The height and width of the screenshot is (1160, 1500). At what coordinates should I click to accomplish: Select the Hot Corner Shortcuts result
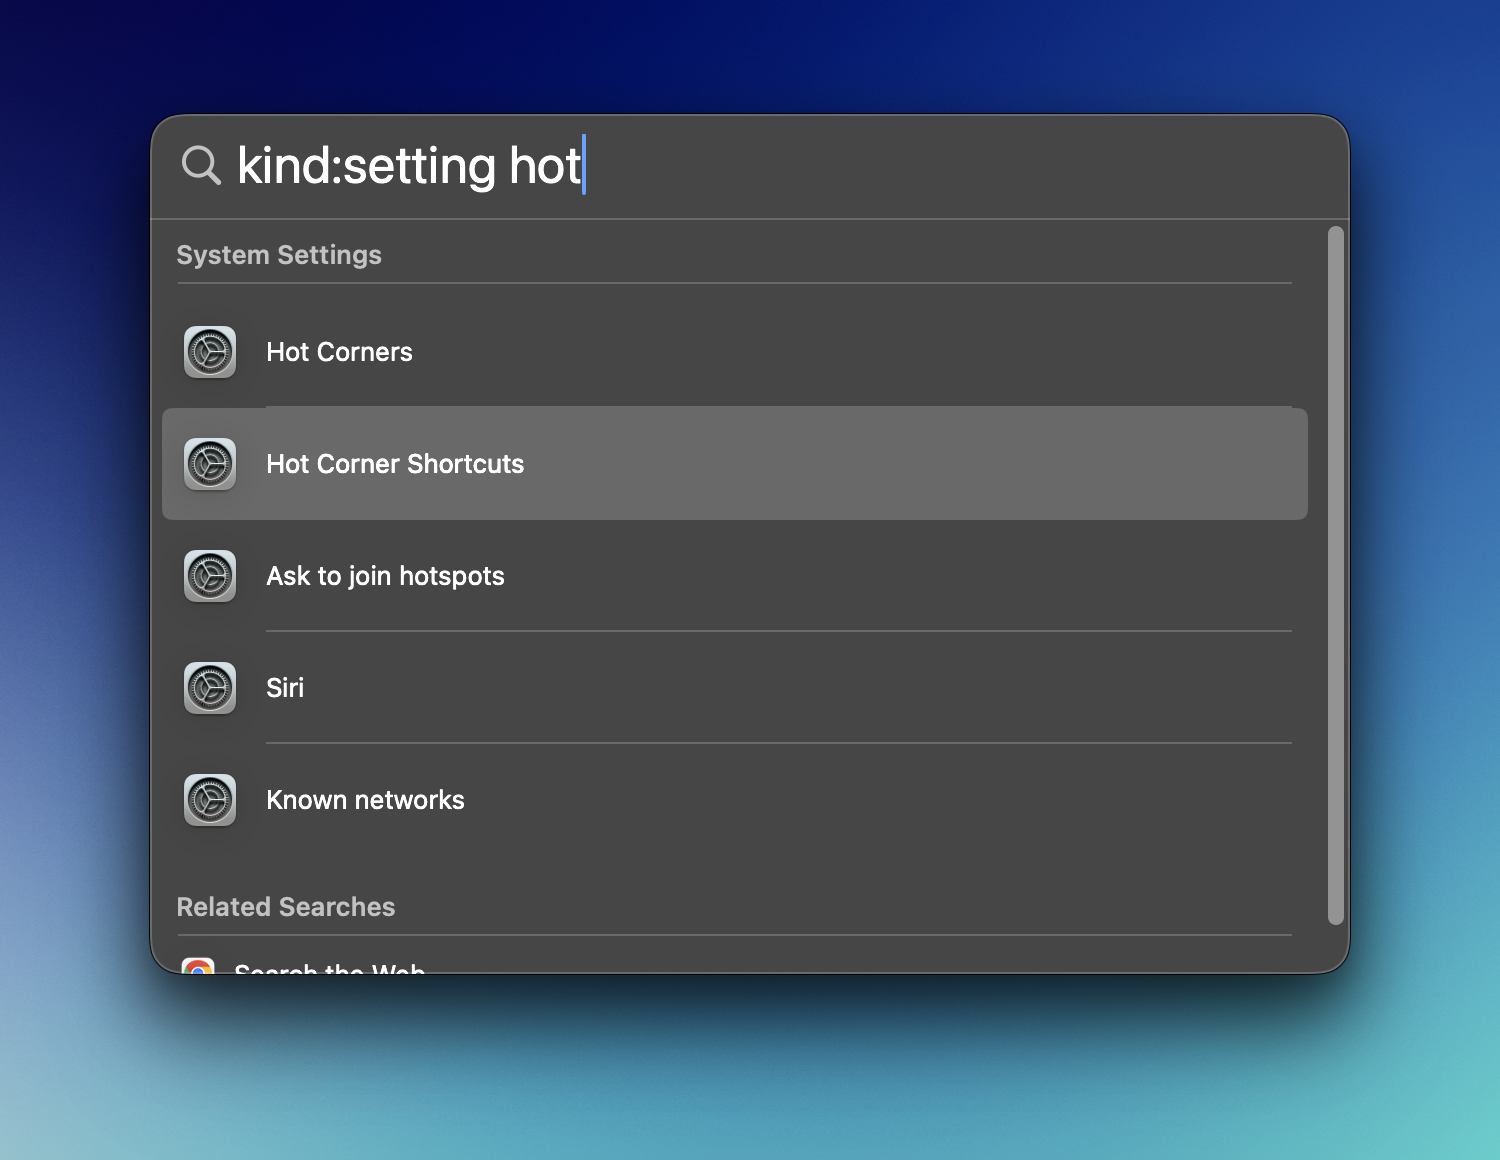pyautogui.click(x=735, y=464)
